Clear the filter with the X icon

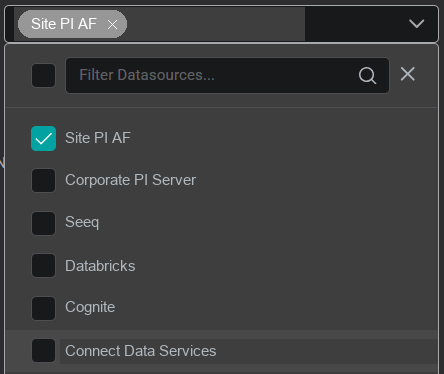[x=408, y=74]
